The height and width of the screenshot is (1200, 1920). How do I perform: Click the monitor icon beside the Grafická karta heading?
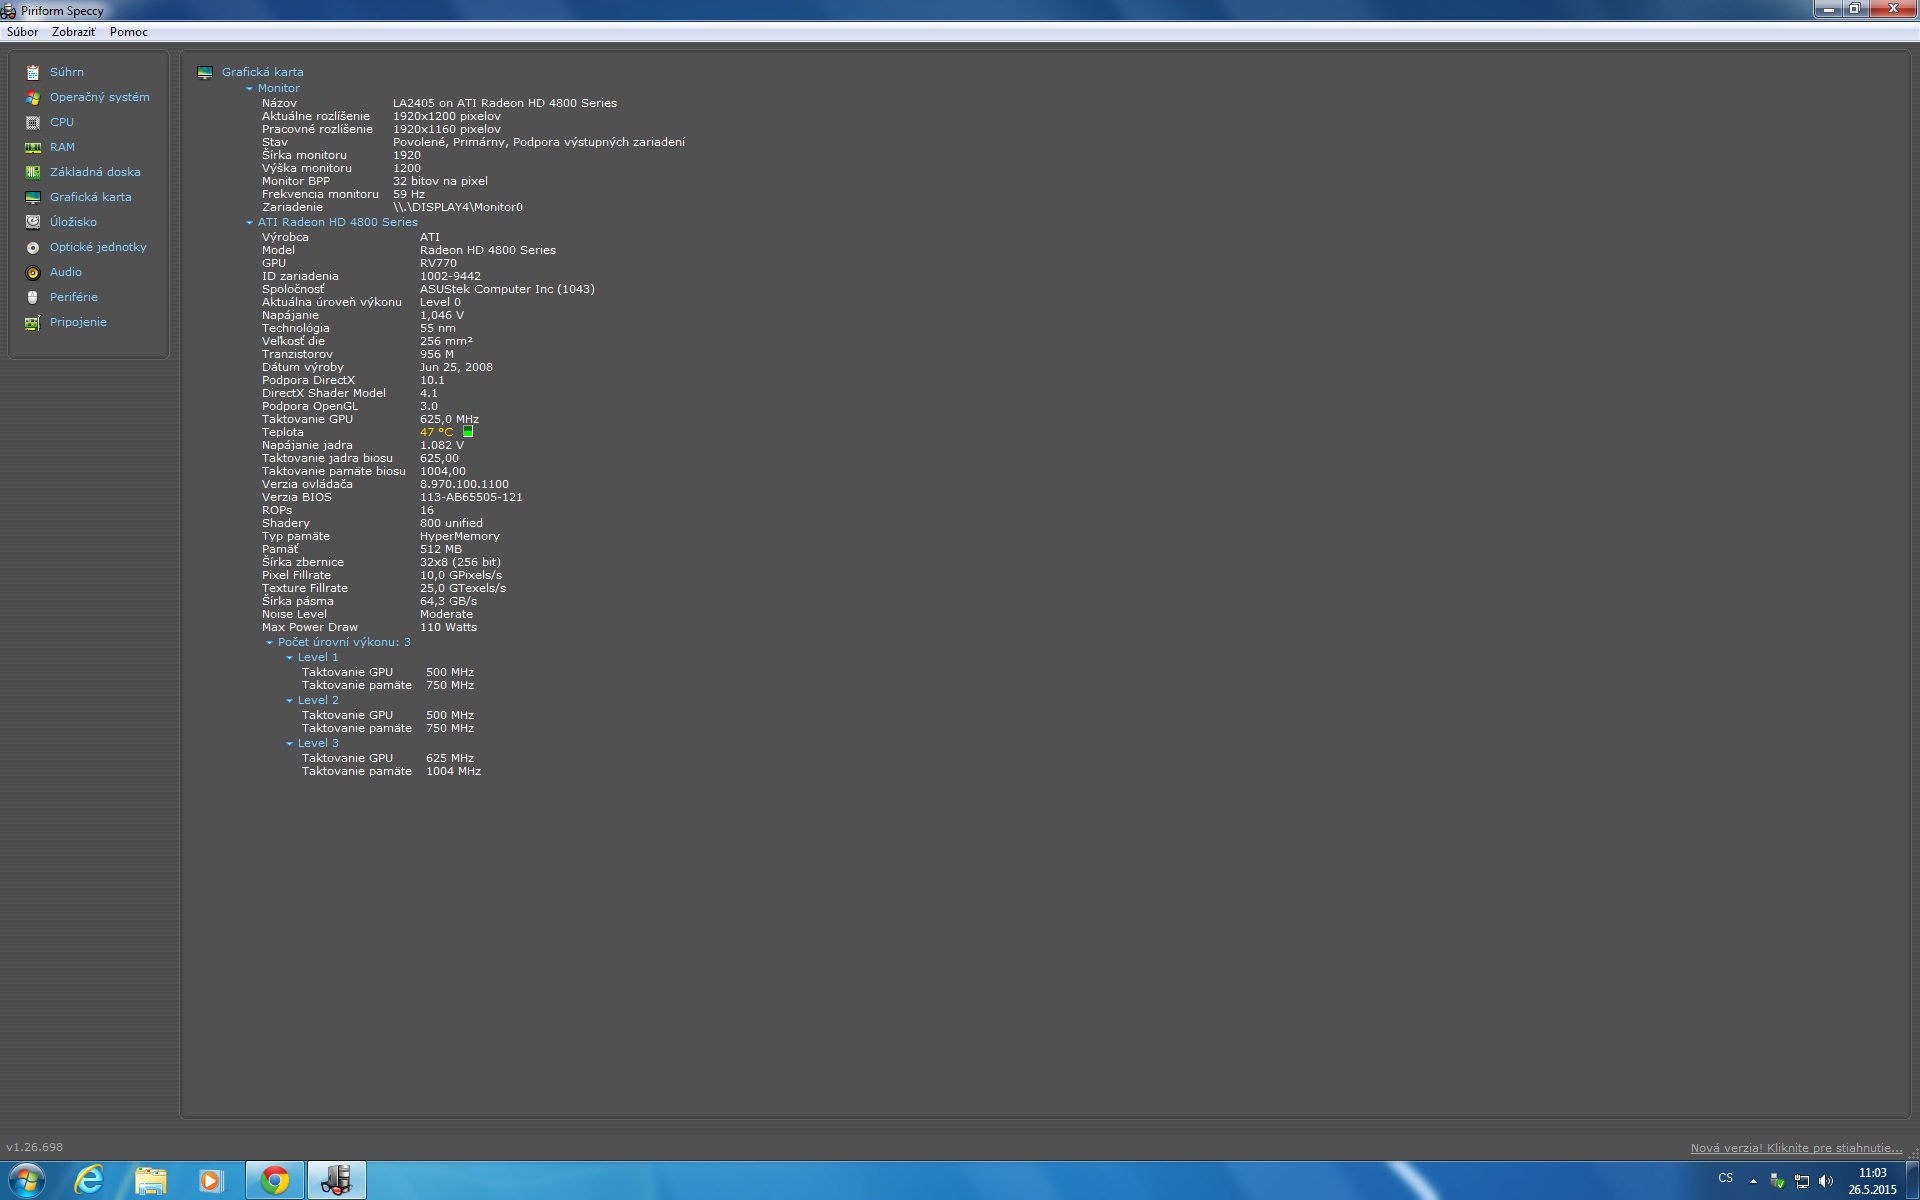point(205,72)
